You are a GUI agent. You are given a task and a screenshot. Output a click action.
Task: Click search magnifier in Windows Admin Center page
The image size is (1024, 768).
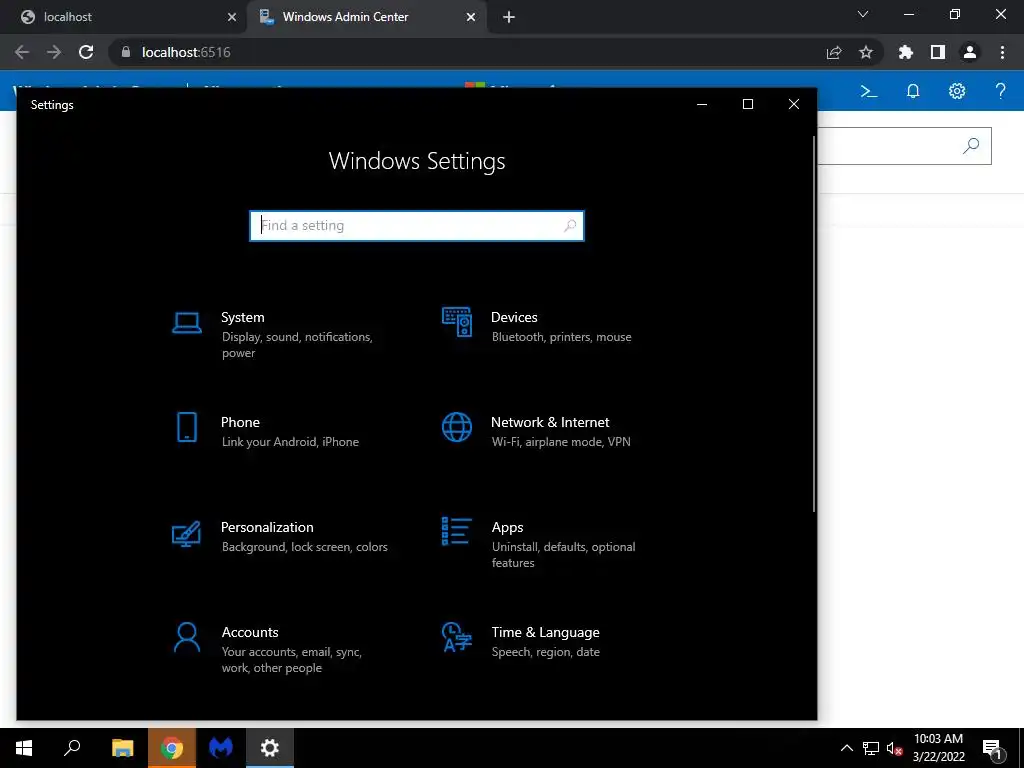click(971, 146)
